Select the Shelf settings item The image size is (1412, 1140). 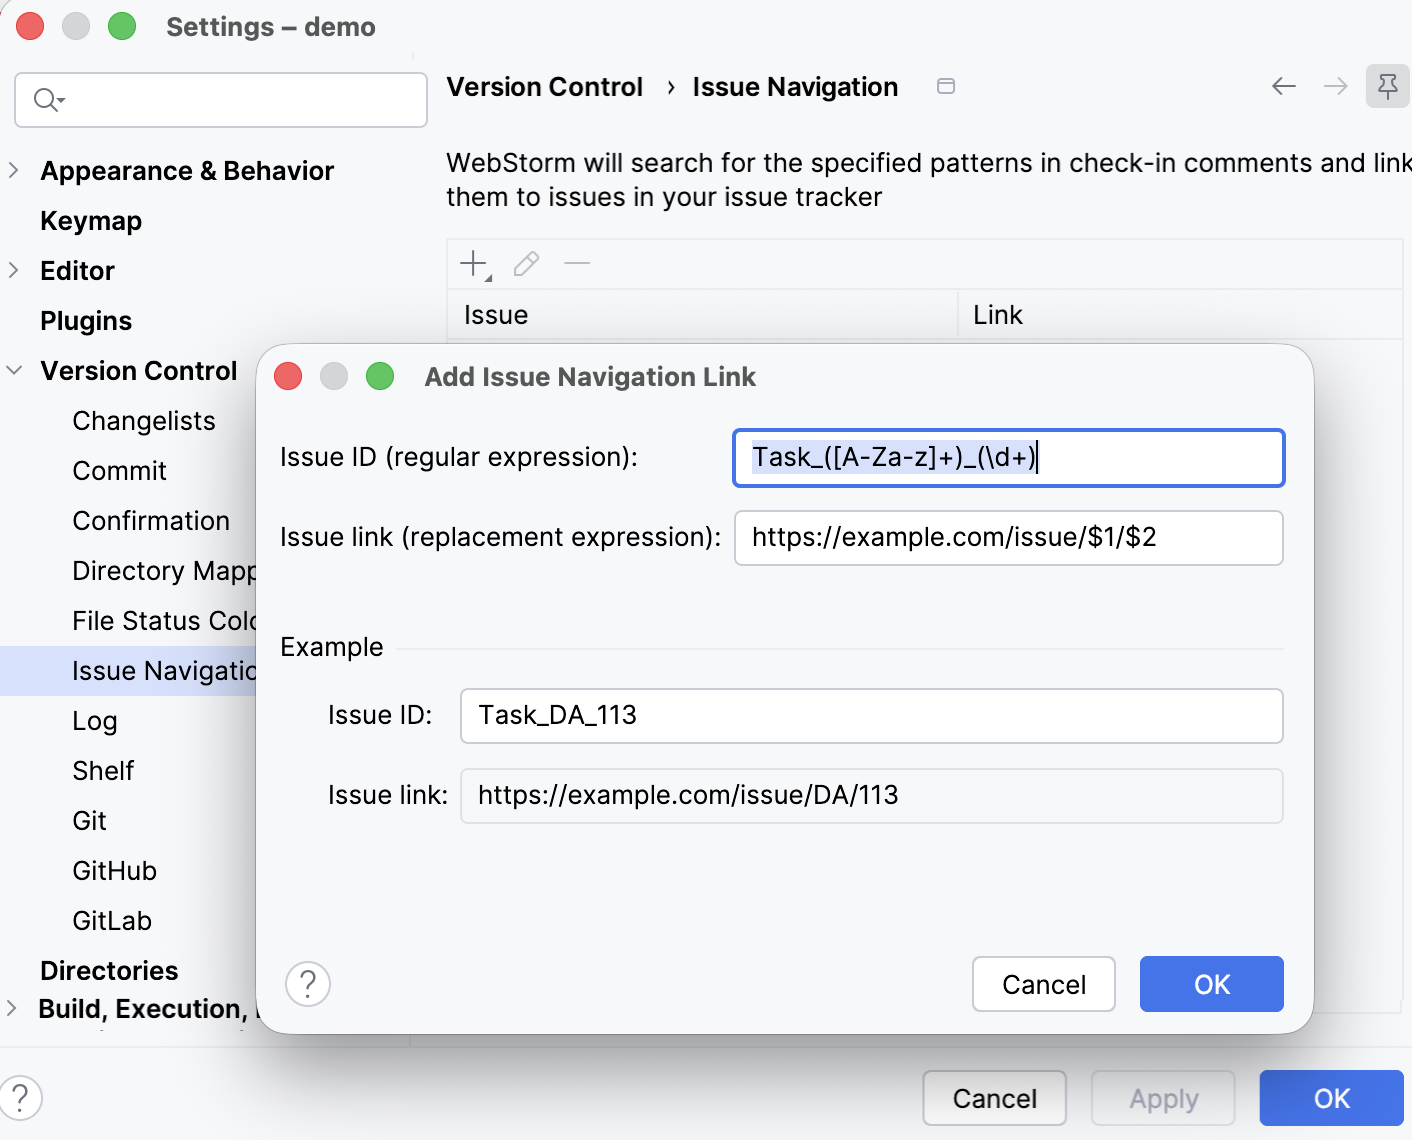point(103,771)
